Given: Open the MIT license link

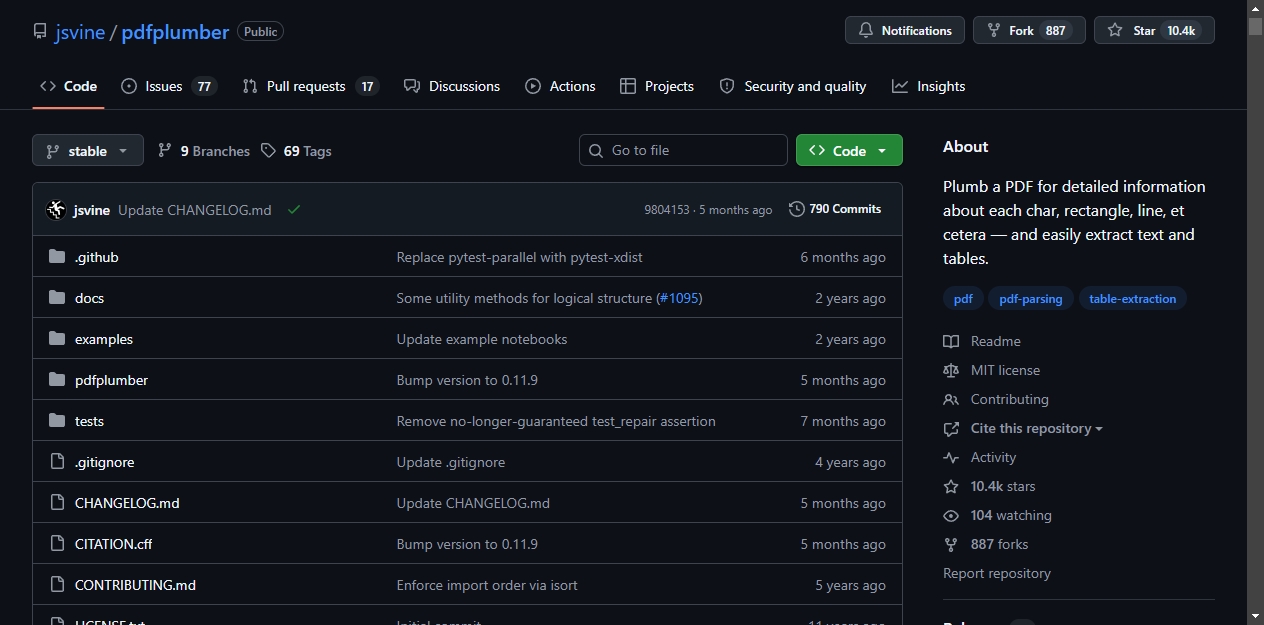Looking at the screenshot, I should (992, 370).
